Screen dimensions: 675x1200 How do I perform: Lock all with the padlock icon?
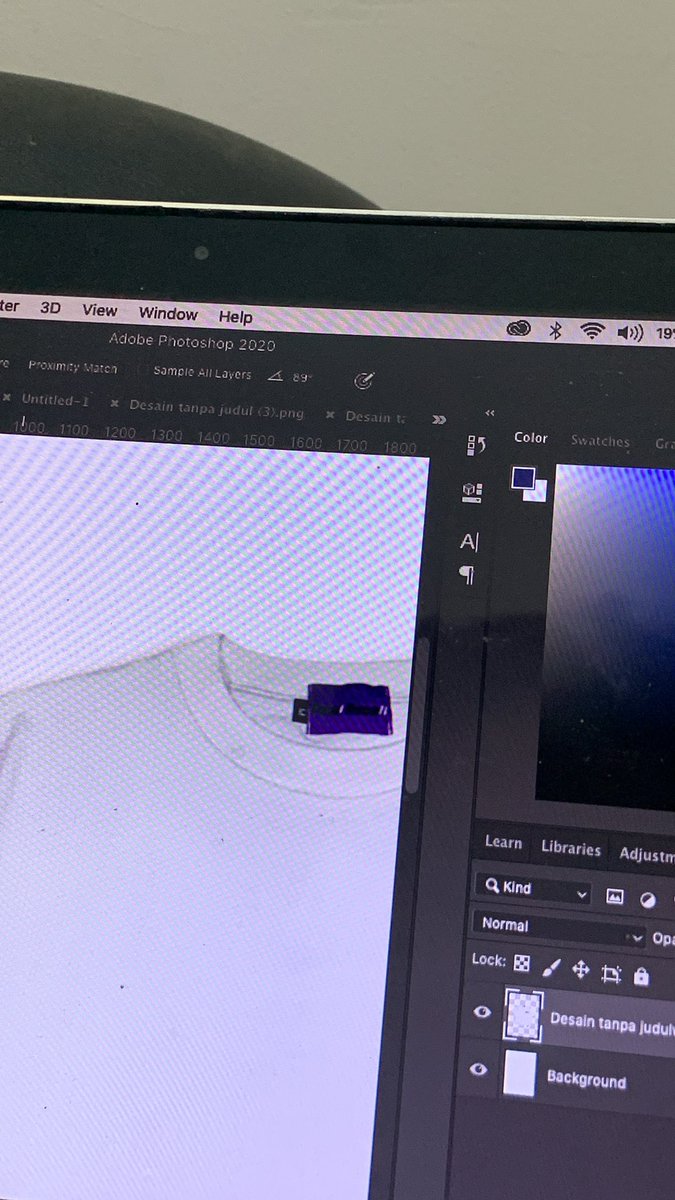click(641, 976)
